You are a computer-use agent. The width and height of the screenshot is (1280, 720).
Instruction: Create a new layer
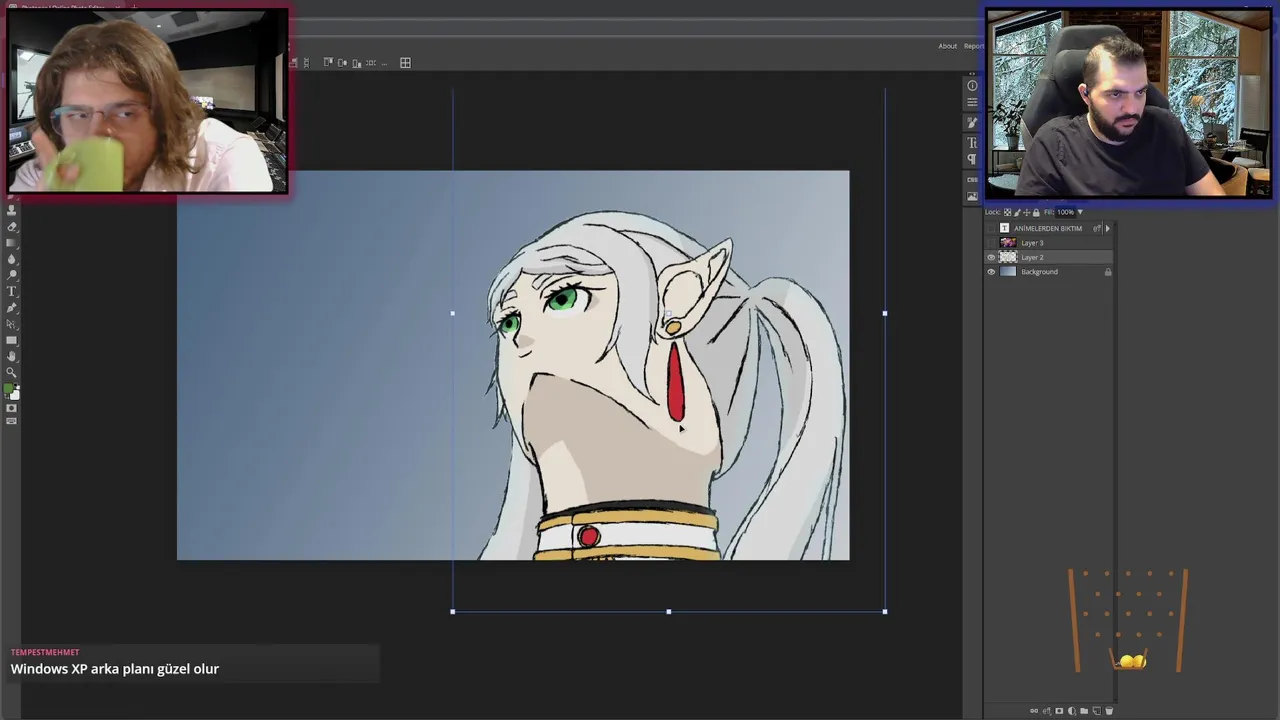point(1097,711)
